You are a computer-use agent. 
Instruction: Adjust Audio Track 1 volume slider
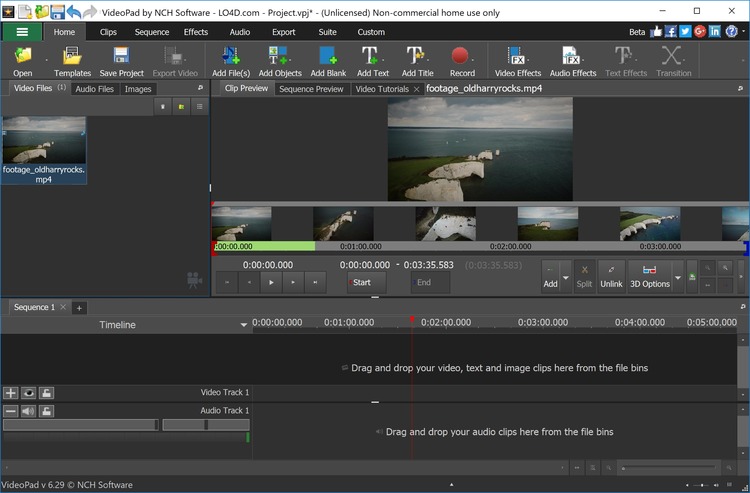80,425
